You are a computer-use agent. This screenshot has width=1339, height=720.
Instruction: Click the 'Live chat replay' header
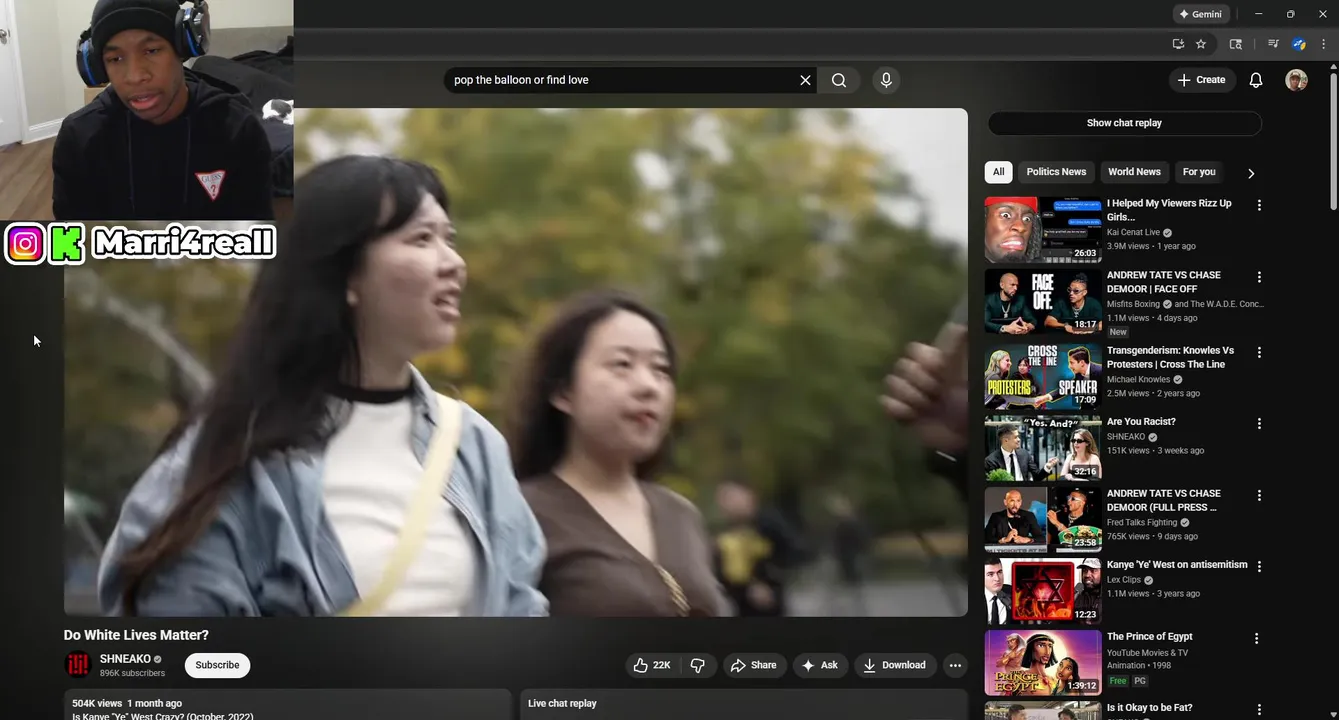click(x=562, y=703)
